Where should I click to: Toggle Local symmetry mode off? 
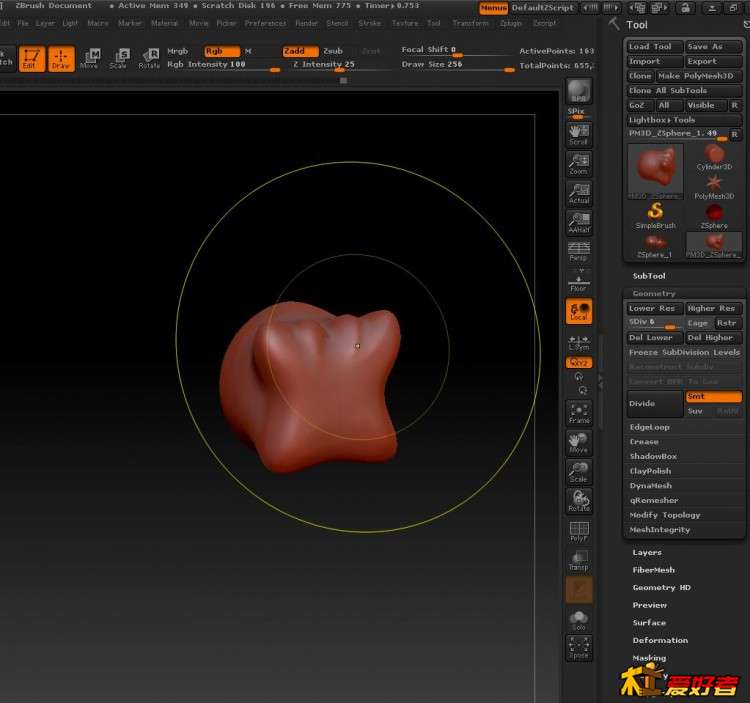[578, 311]
